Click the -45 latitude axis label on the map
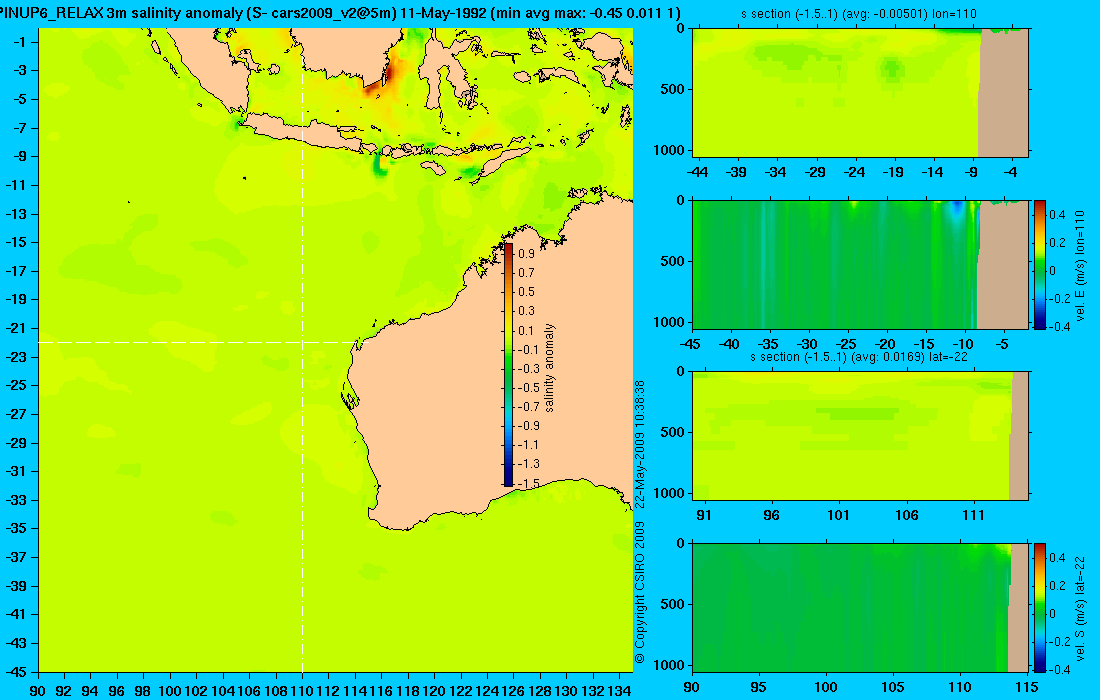 15,671
